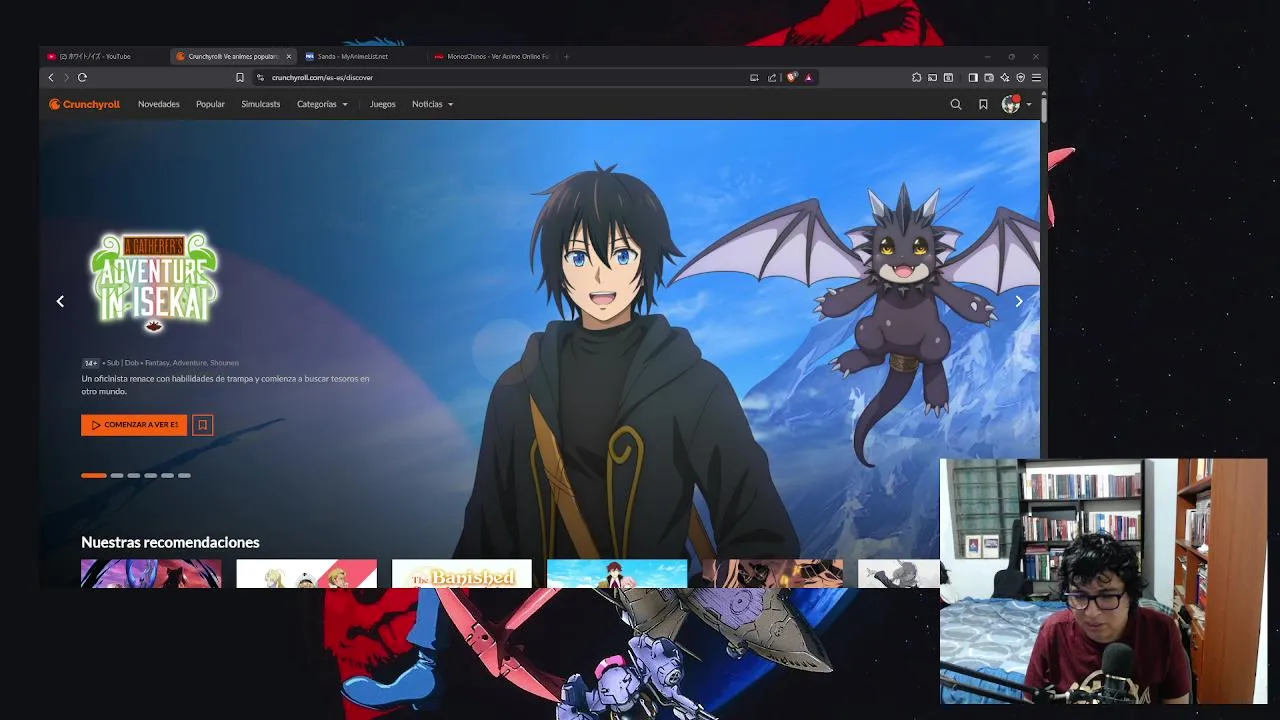Image resolution: width=1280 pixels, height=720 pixels.
Task: Open the browser hamburger menu
Action: click(1036, 77)
